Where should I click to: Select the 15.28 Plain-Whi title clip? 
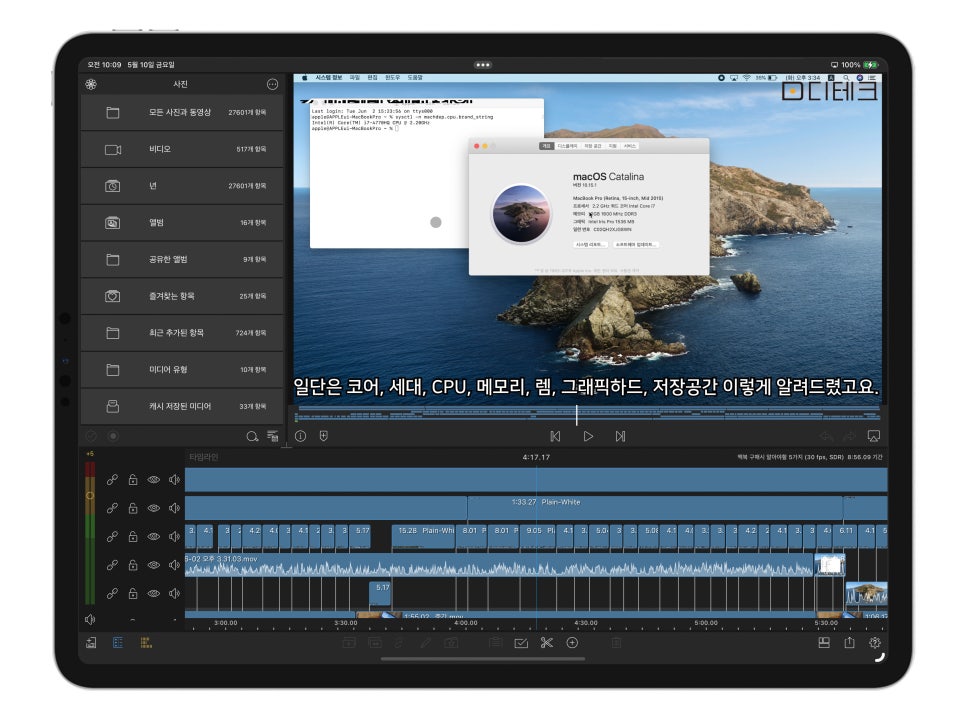pos(423,536)
